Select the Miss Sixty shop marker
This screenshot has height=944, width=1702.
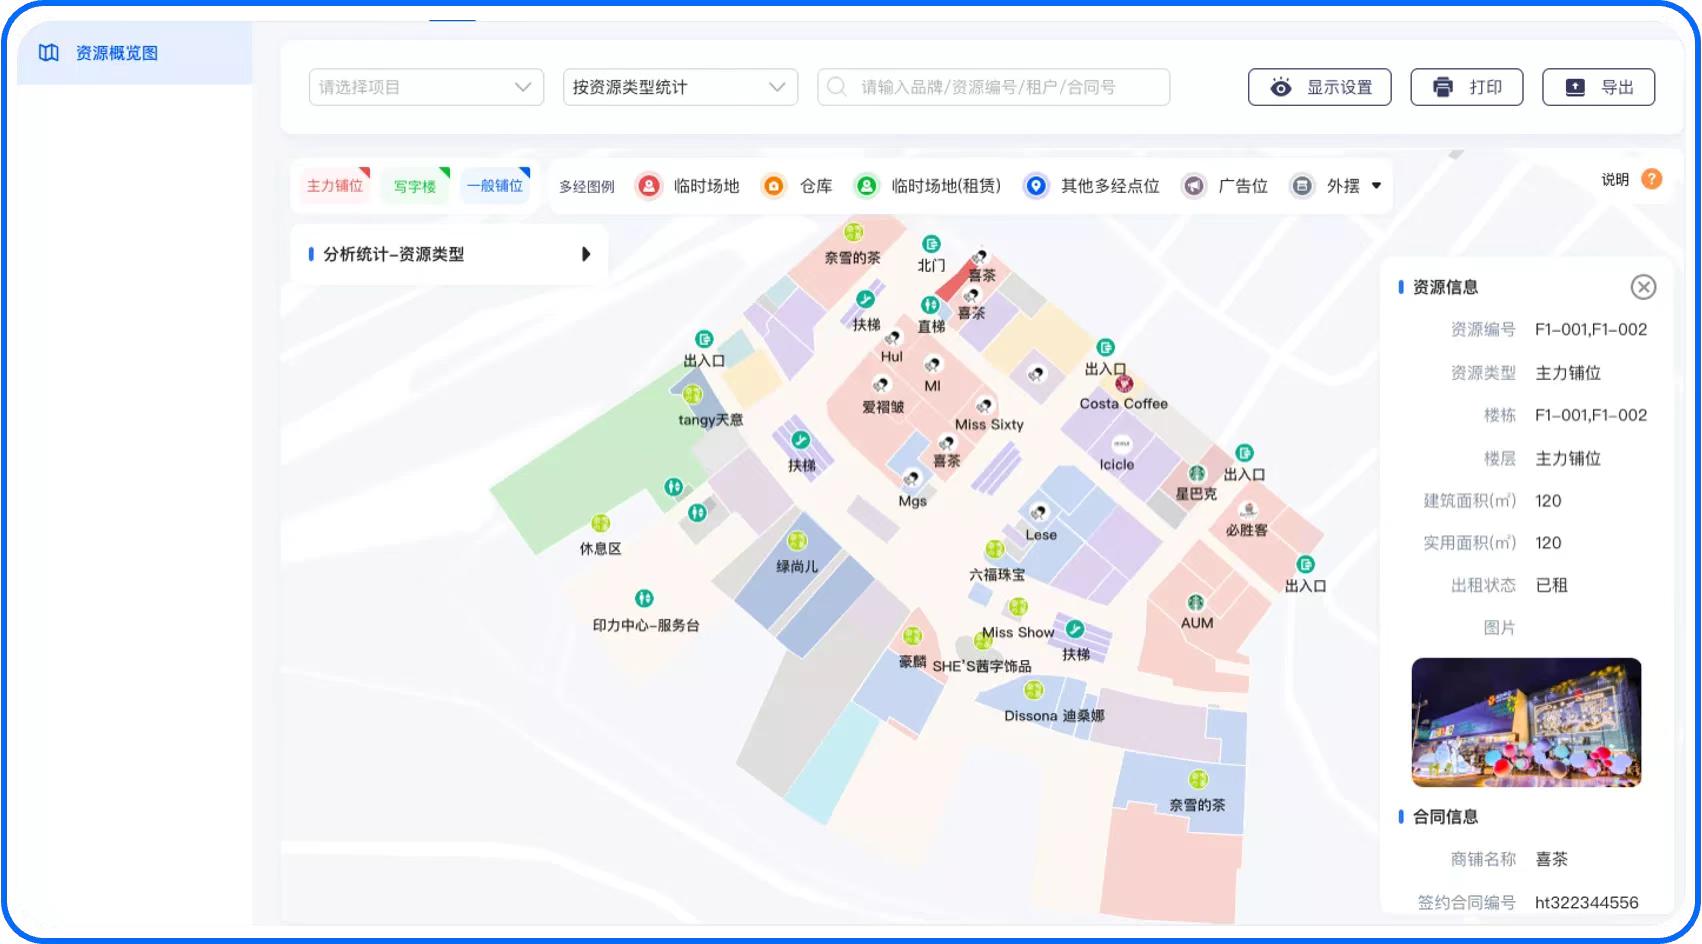(x=985, y=405)
